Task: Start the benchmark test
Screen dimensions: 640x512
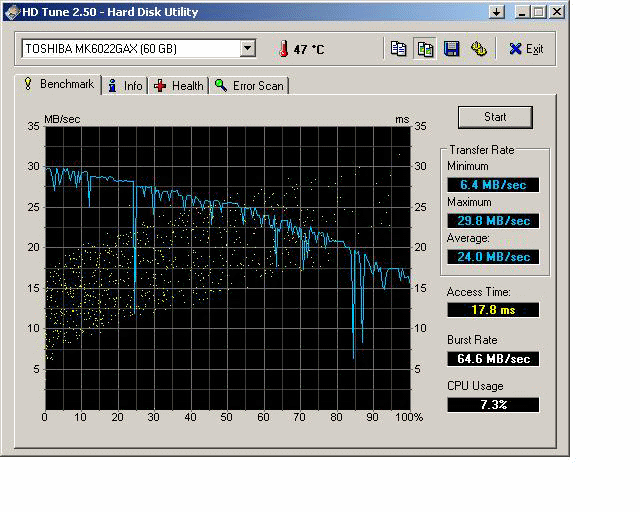Action: [495, 117]
